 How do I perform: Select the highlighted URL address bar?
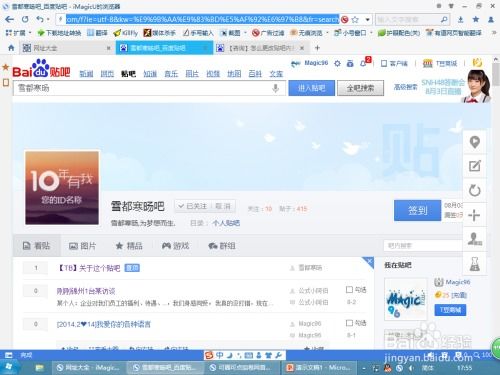tap(202, 20)
